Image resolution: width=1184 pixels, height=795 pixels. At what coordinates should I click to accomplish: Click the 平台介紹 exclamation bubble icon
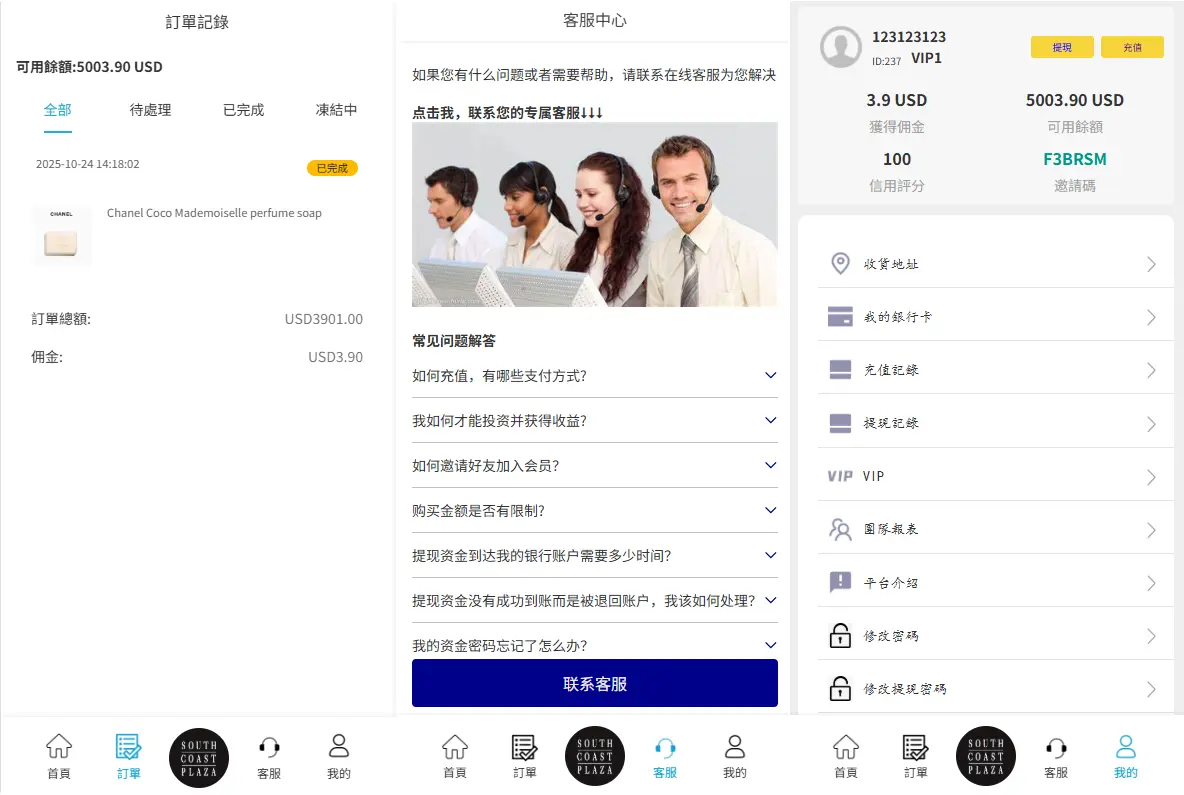[x=840, y=582]
